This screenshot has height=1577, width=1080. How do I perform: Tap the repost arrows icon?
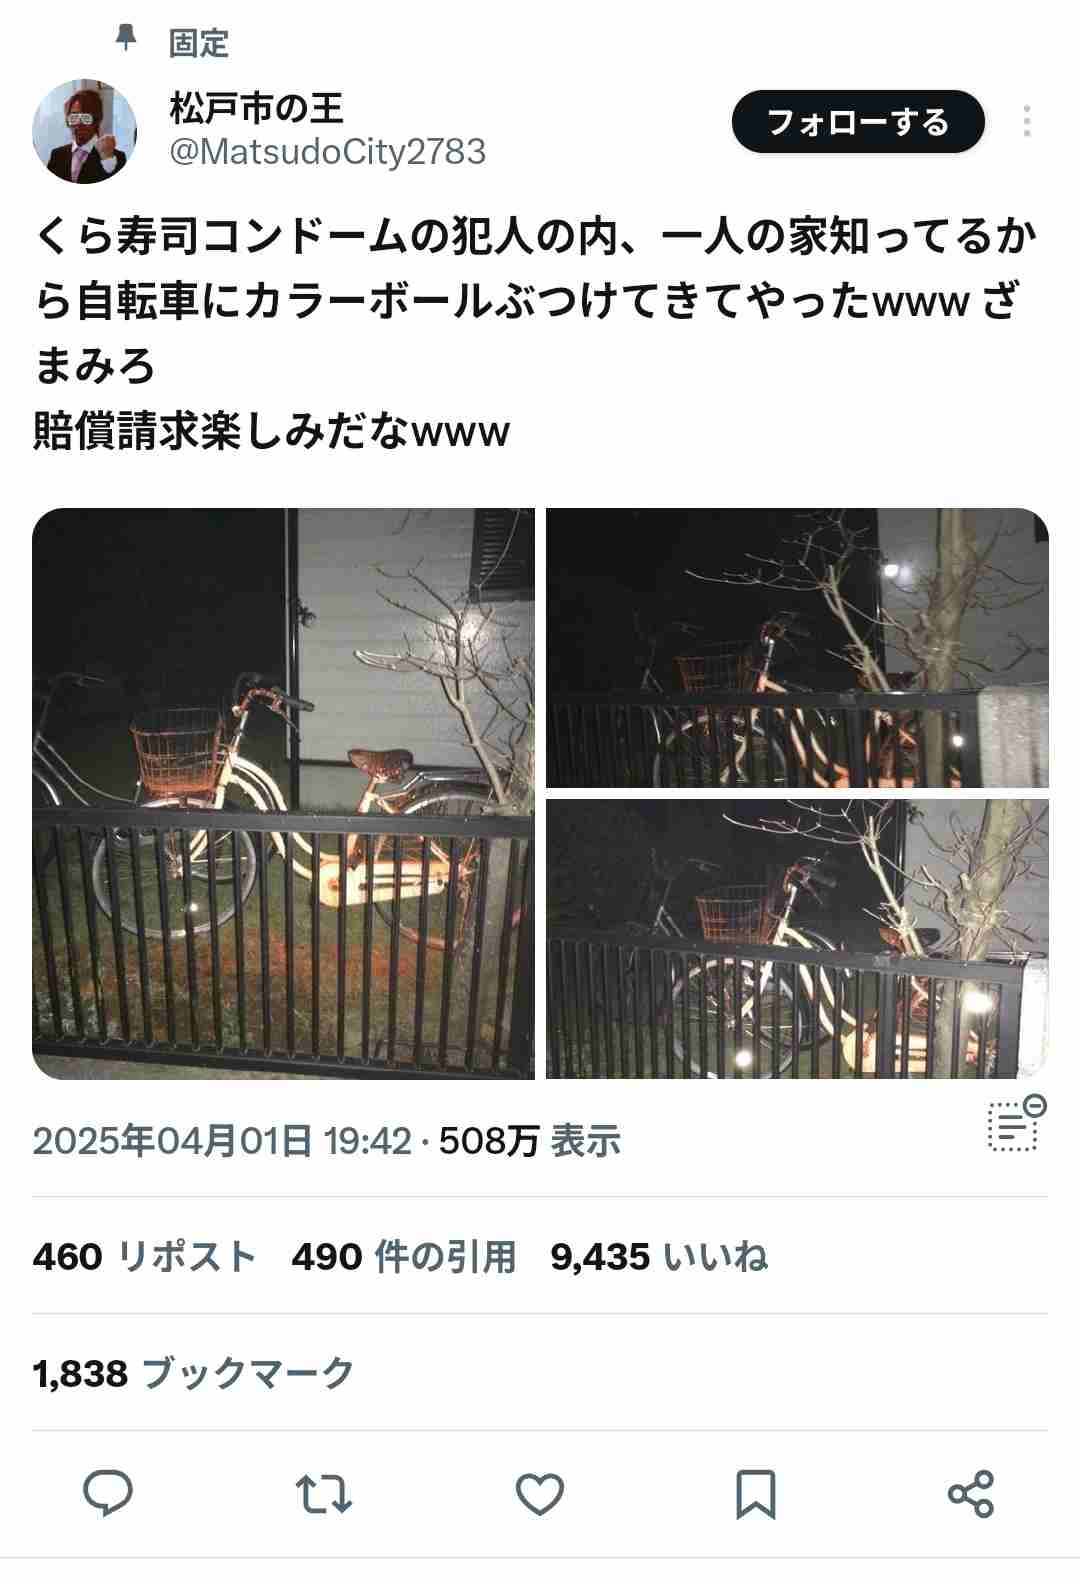(324, 1494)
